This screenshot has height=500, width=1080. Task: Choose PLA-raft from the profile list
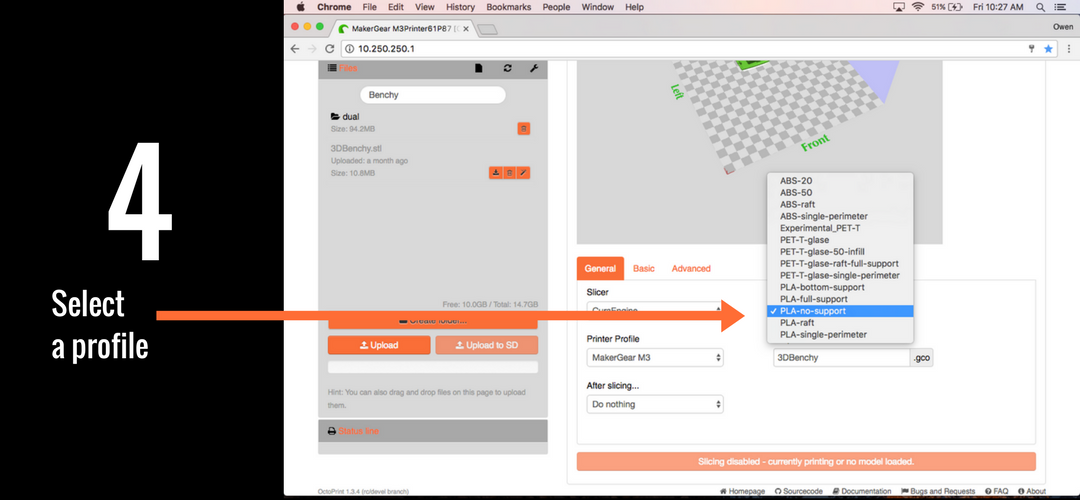pyautogui.click(x=797, y=323)
